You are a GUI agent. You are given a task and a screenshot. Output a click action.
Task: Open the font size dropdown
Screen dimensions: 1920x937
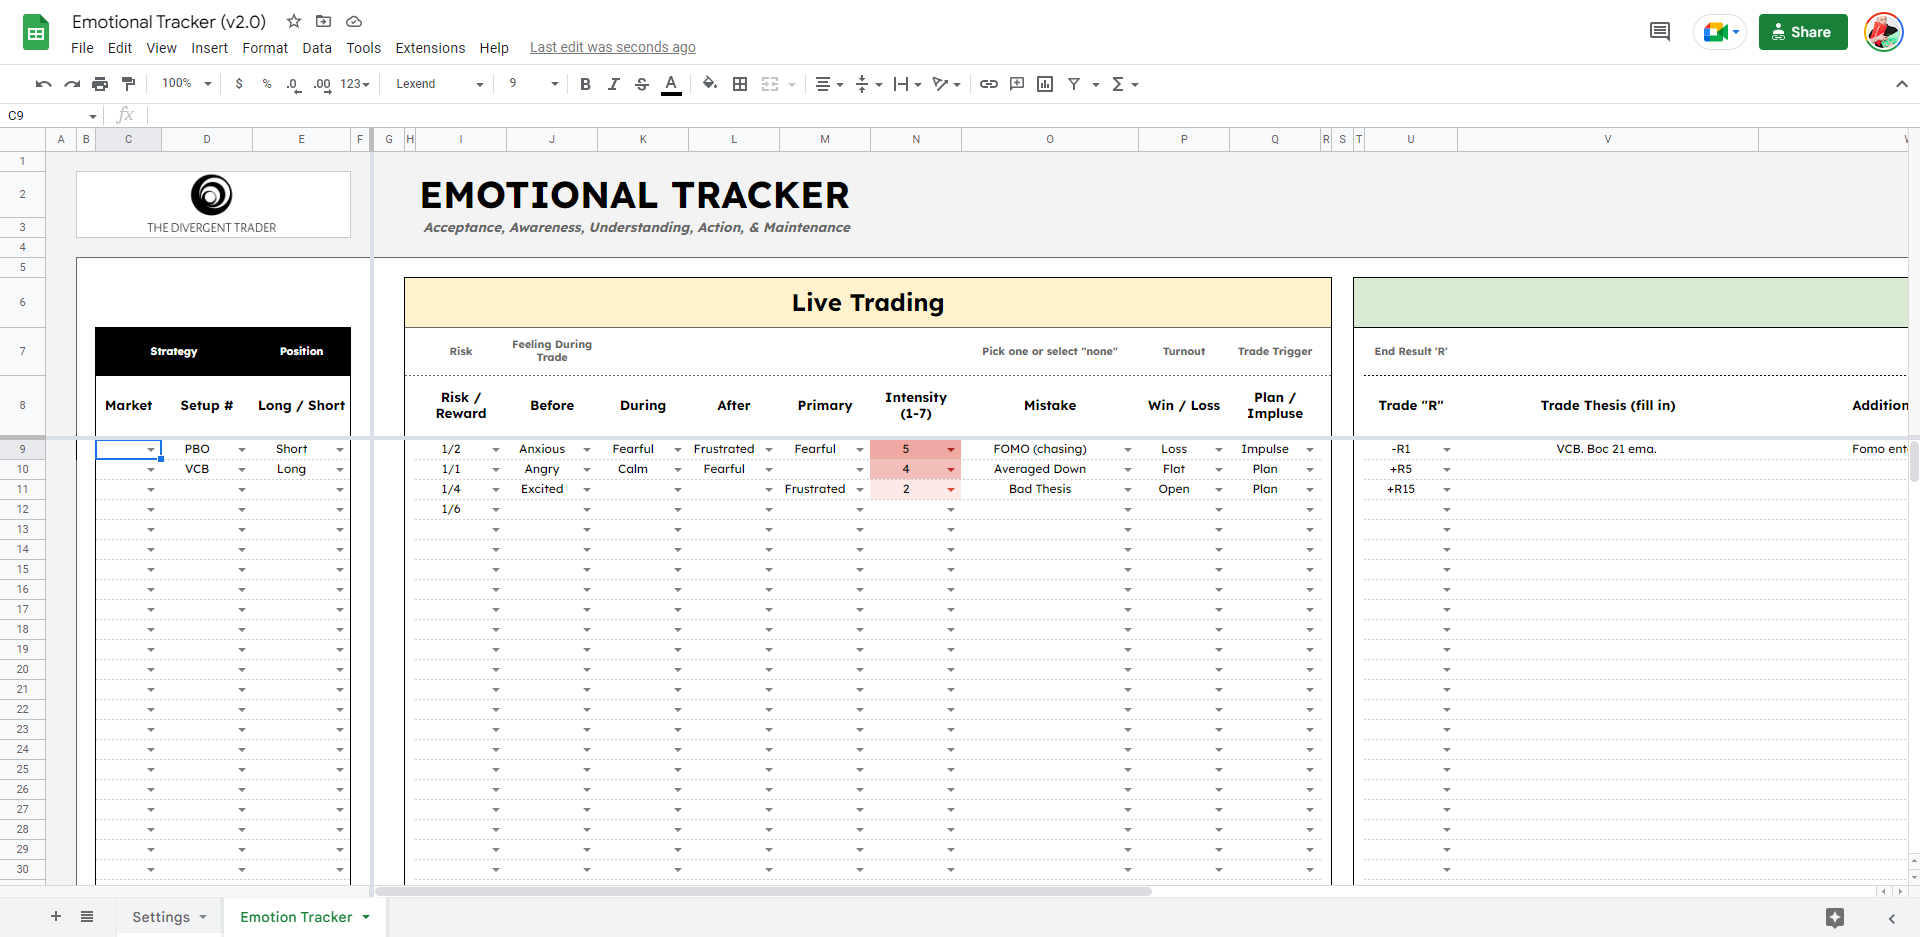click(x=533, y=84)
